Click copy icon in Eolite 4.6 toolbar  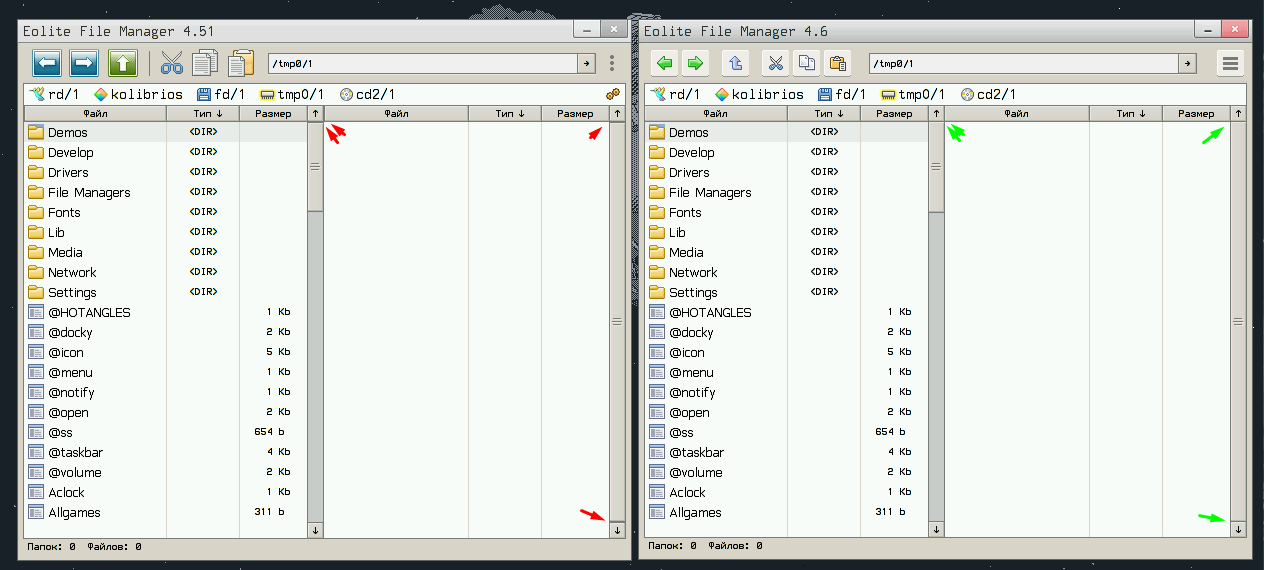point(806,64)
